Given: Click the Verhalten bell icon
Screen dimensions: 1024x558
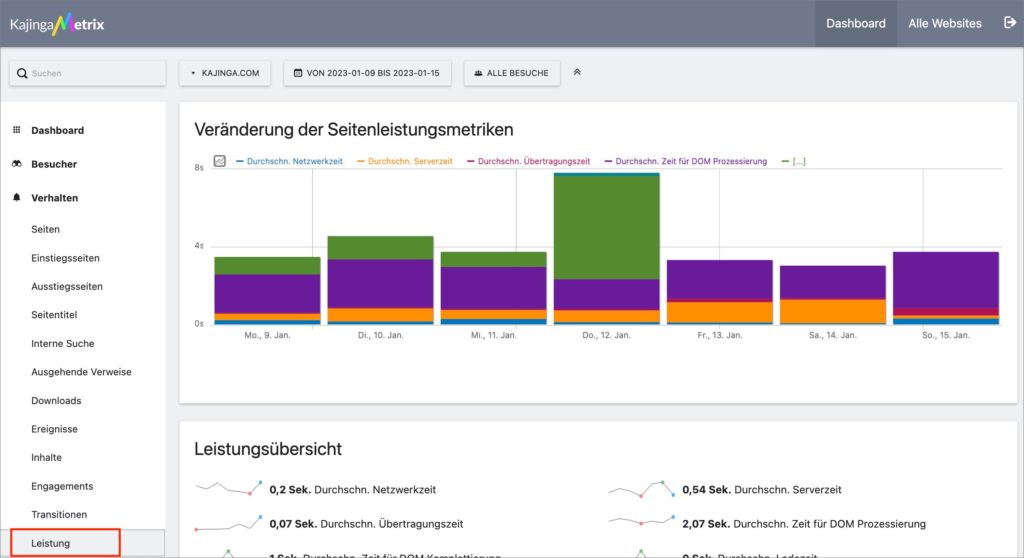Looking at the screenshot, I should click(16, 197).
